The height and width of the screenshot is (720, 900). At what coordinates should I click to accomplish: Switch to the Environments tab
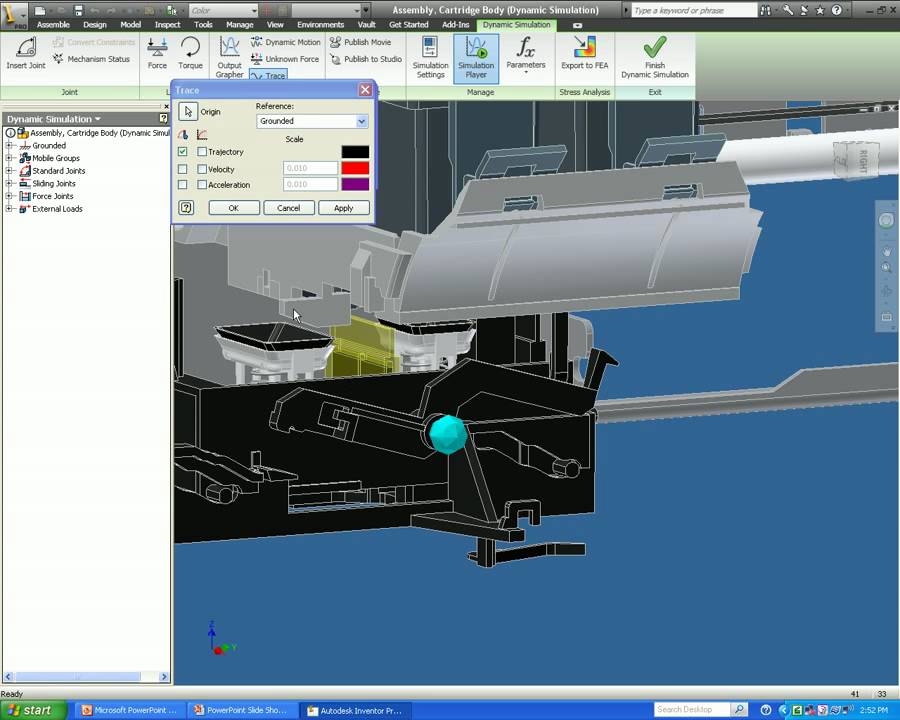coord(320,25)
